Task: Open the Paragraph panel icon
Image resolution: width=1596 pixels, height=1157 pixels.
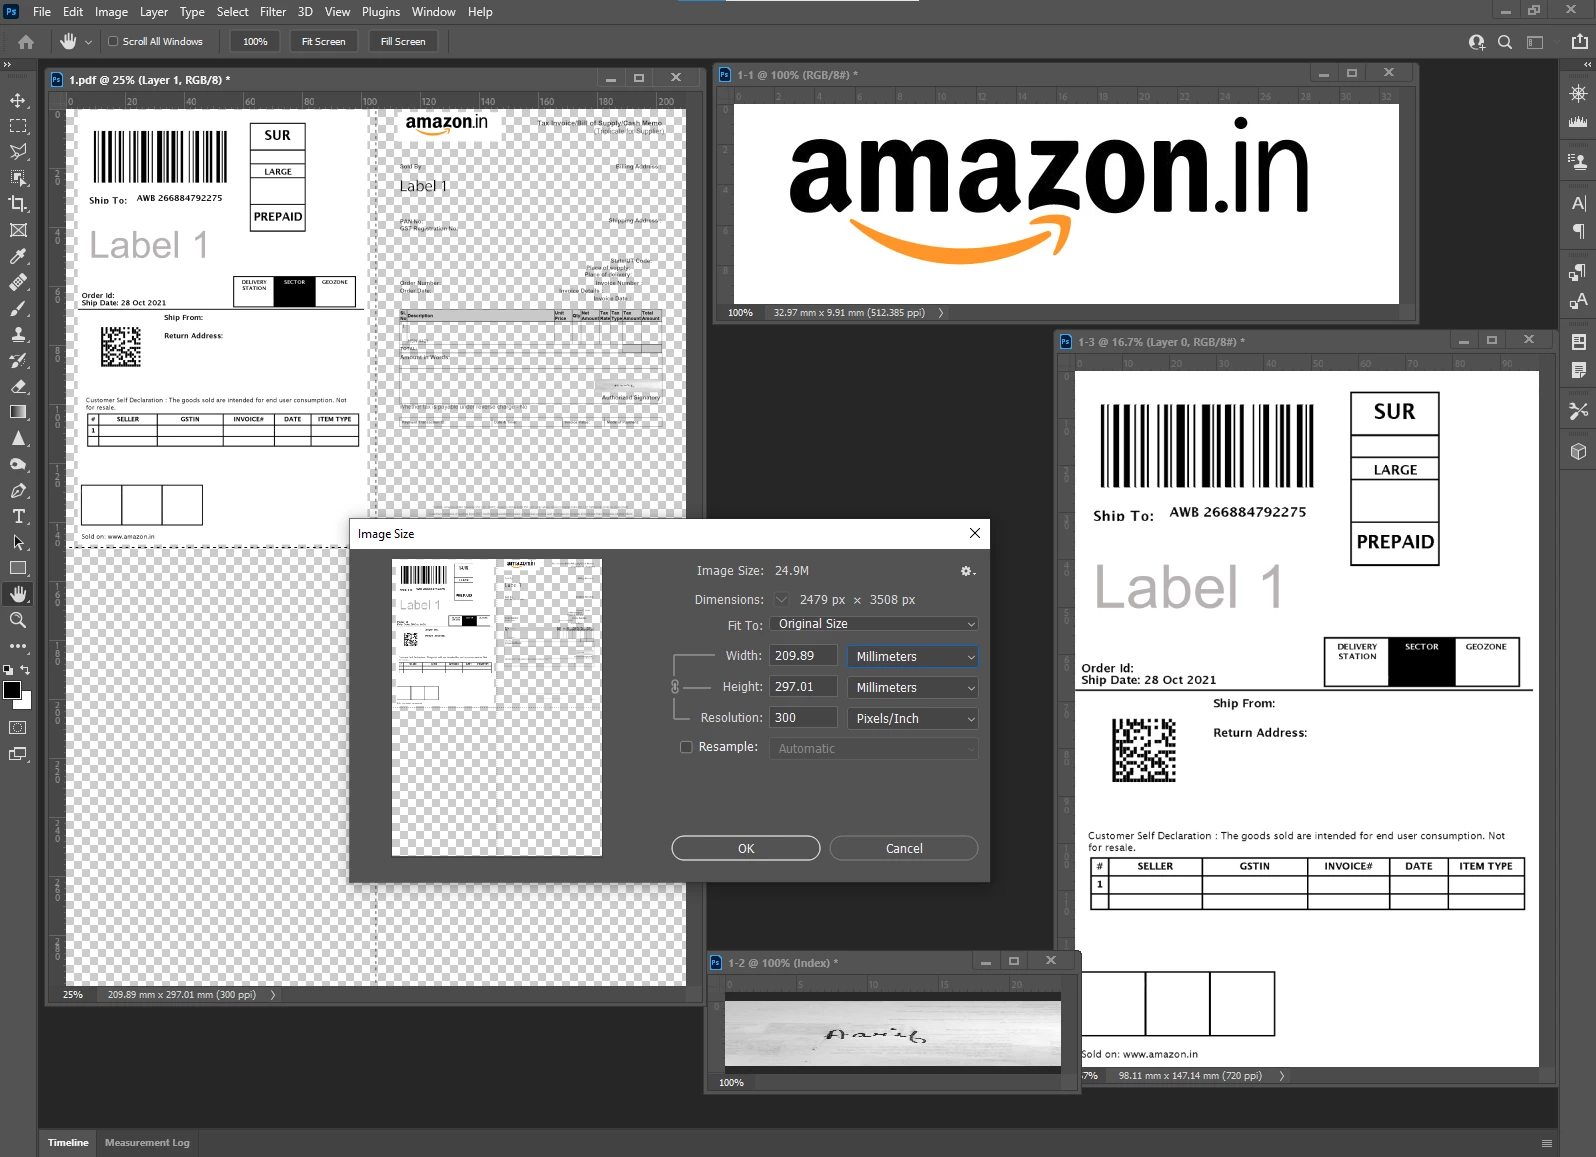Action: tap(1578, 231)
